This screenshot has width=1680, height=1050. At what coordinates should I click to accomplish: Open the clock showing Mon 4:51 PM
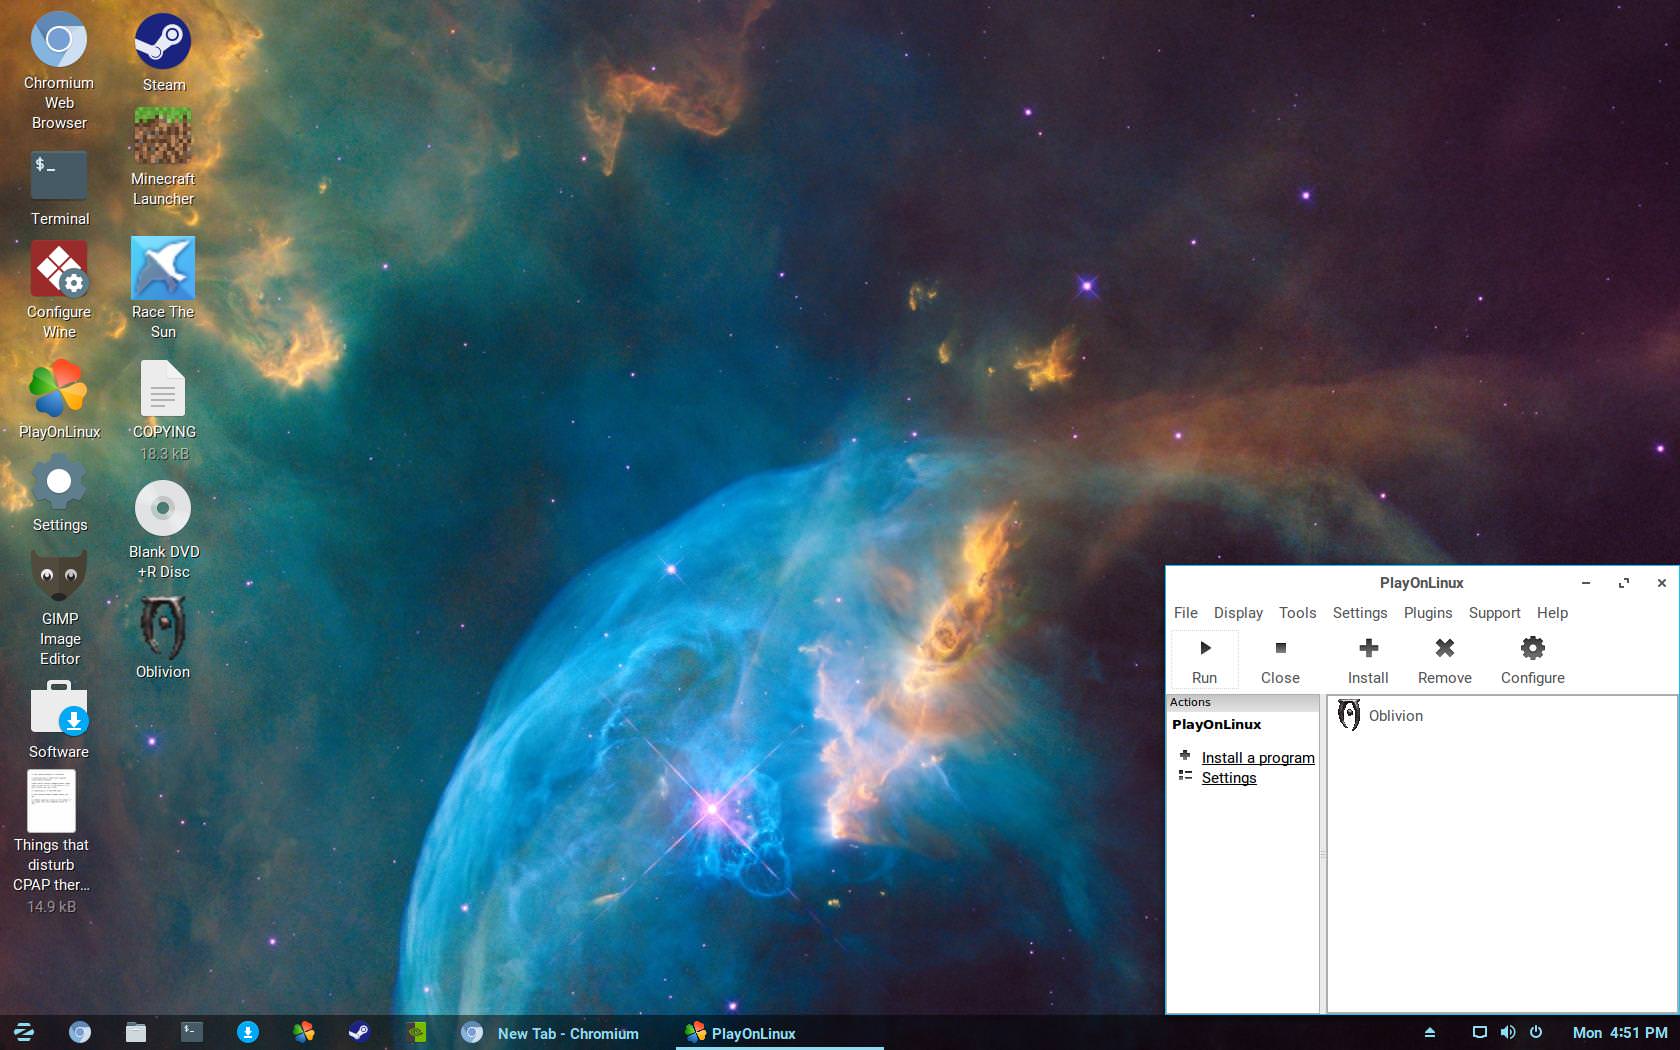point(1620,1033)
